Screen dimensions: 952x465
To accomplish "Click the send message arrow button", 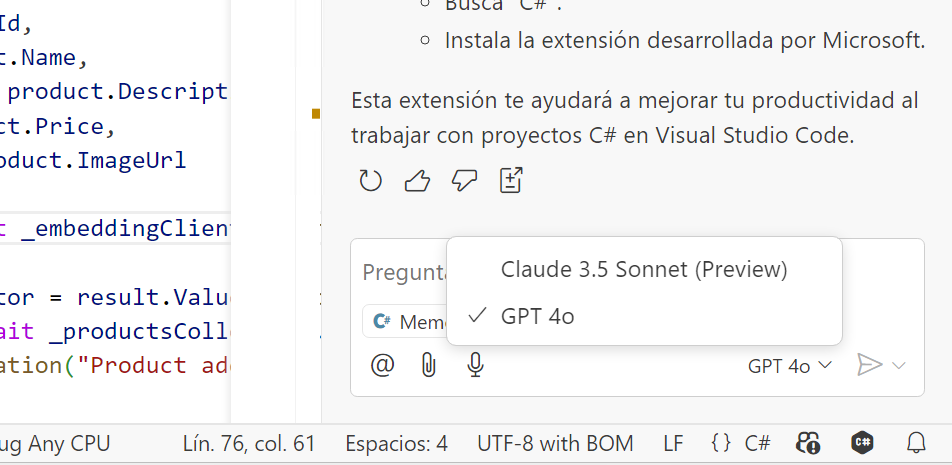I will point(869,365).
